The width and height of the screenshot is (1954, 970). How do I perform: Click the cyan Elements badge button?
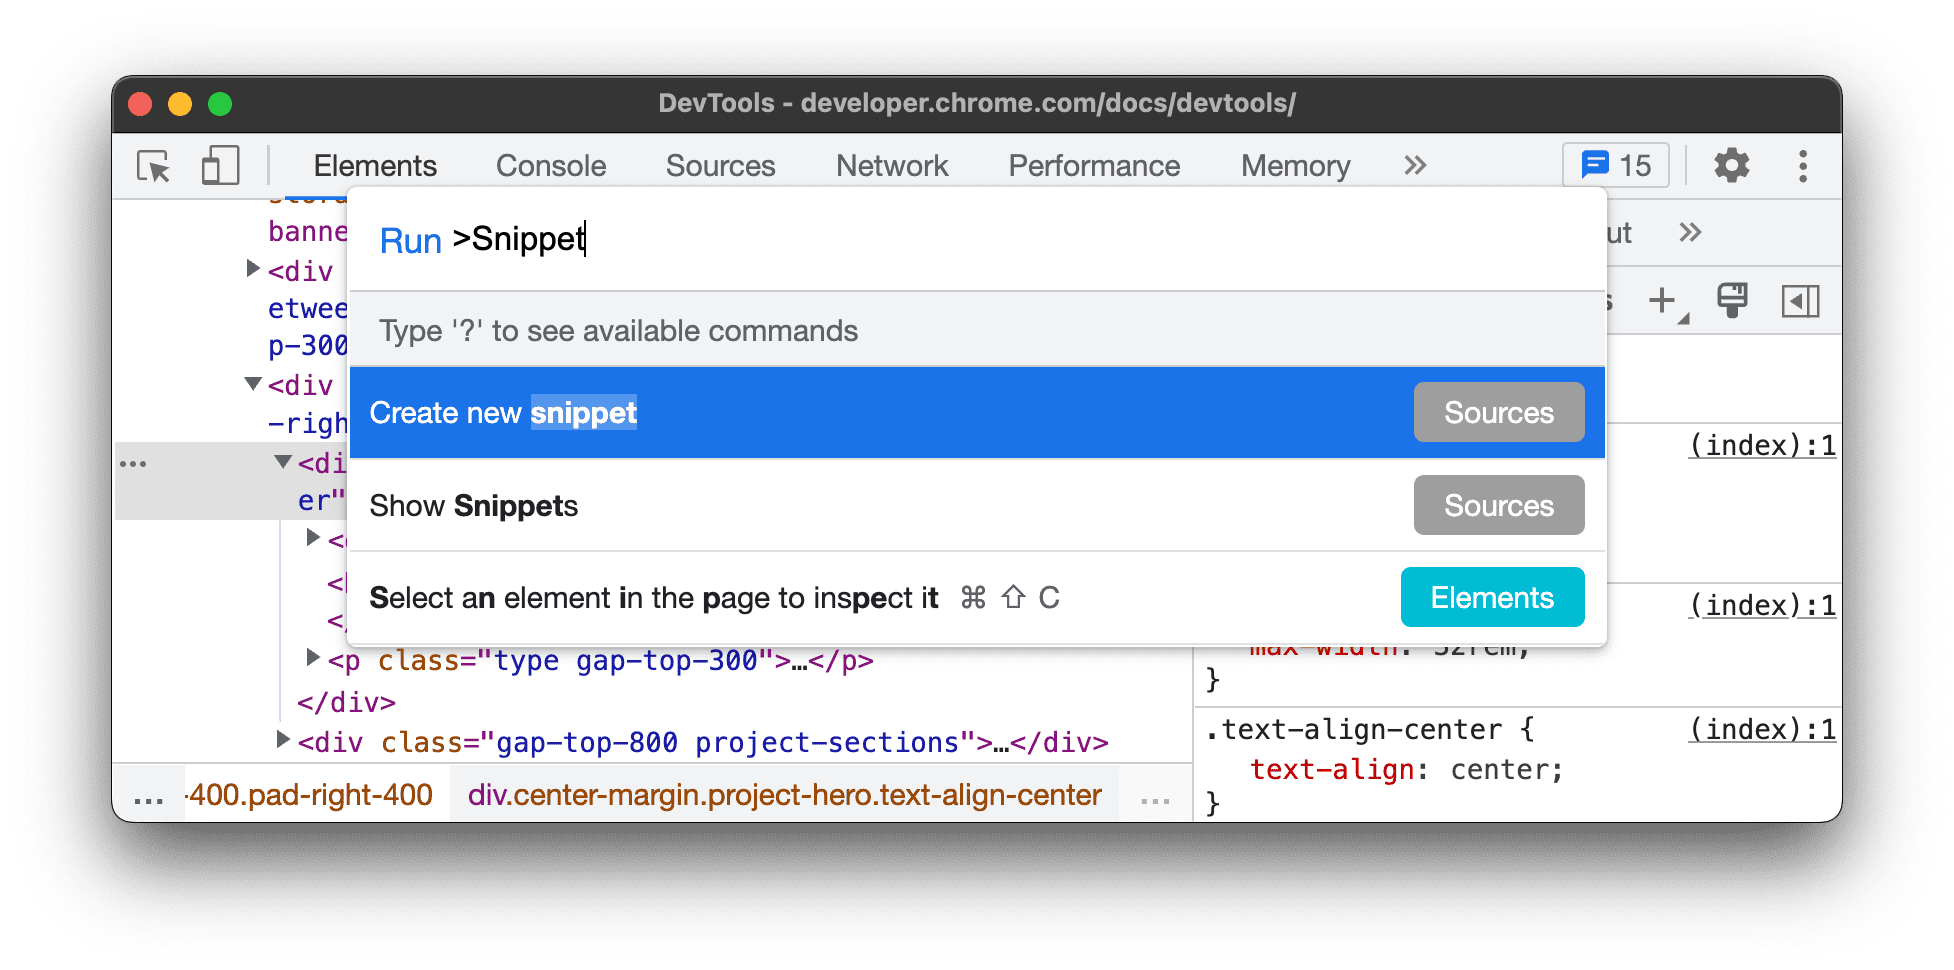click(1491, 597)
